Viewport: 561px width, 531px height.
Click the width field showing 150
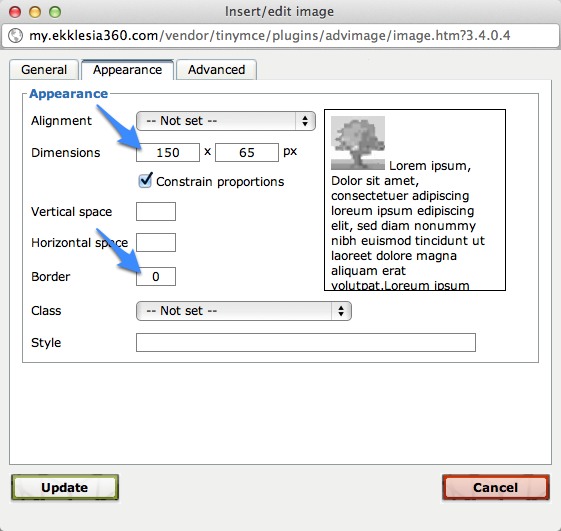pos(168,152)
